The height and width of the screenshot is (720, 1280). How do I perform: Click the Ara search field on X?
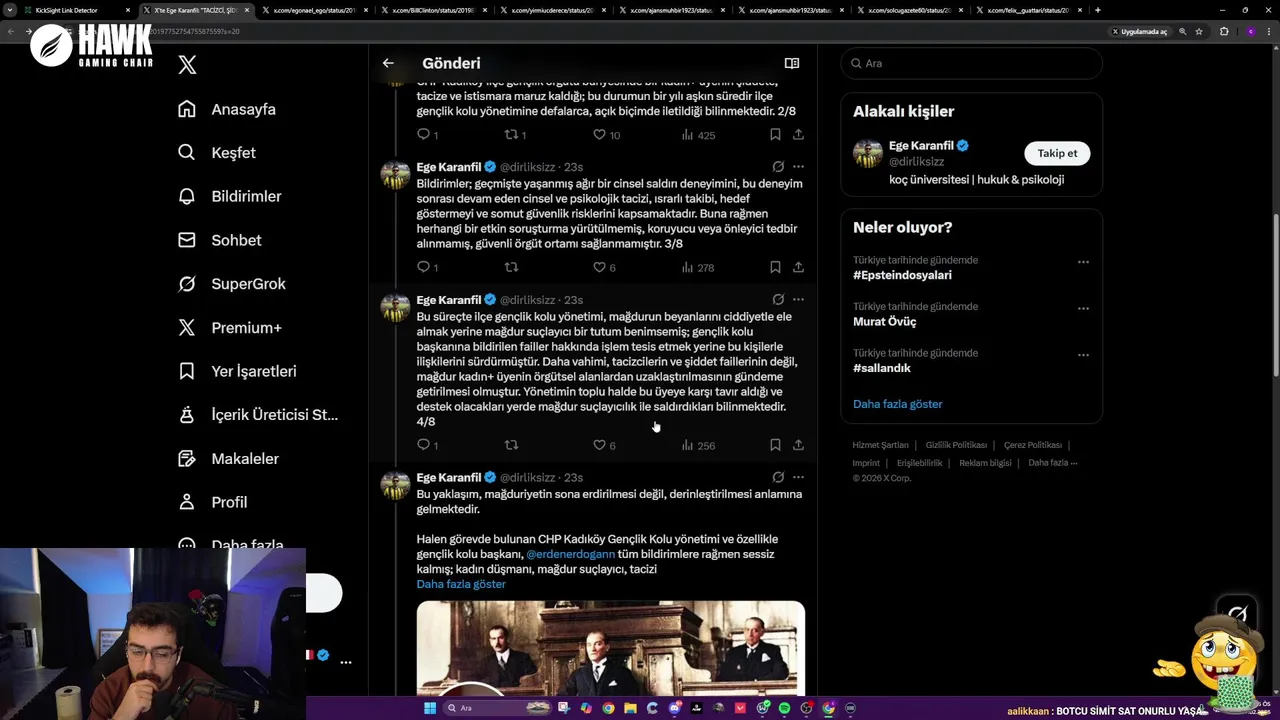point(971,63)
